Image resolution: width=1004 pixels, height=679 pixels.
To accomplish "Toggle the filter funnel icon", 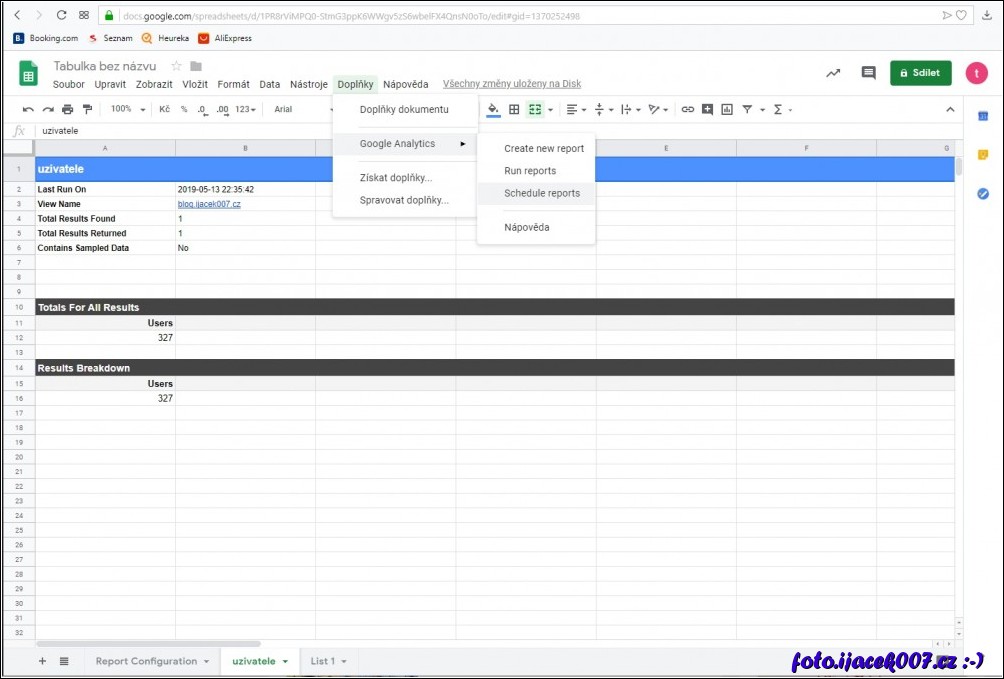I will coord(747,109).
